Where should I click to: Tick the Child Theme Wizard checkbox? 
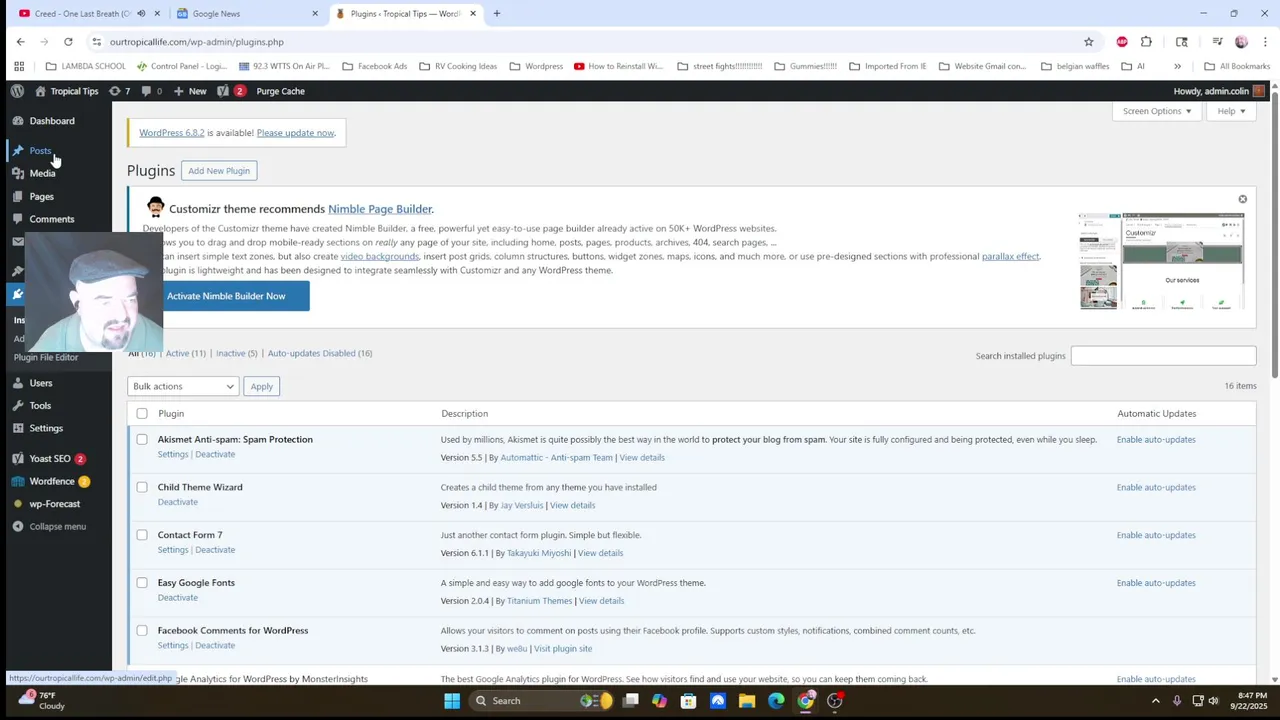[x=142, y=487]
